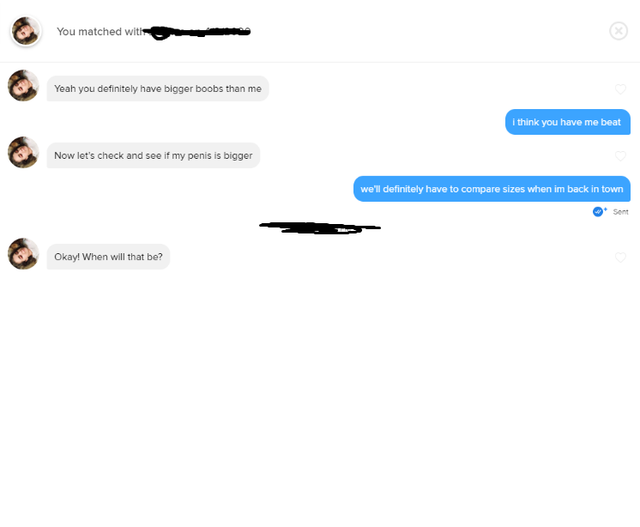640x527 pixels.
Task: Select the blue "i think you have me beat" bubble
Action: click(567, 122)
